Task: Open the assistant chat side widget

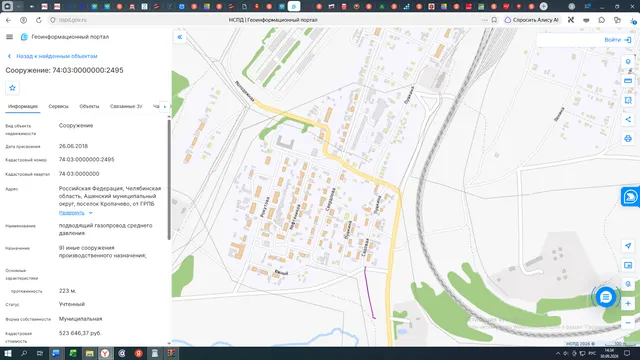Action: [x=631, y=197]
